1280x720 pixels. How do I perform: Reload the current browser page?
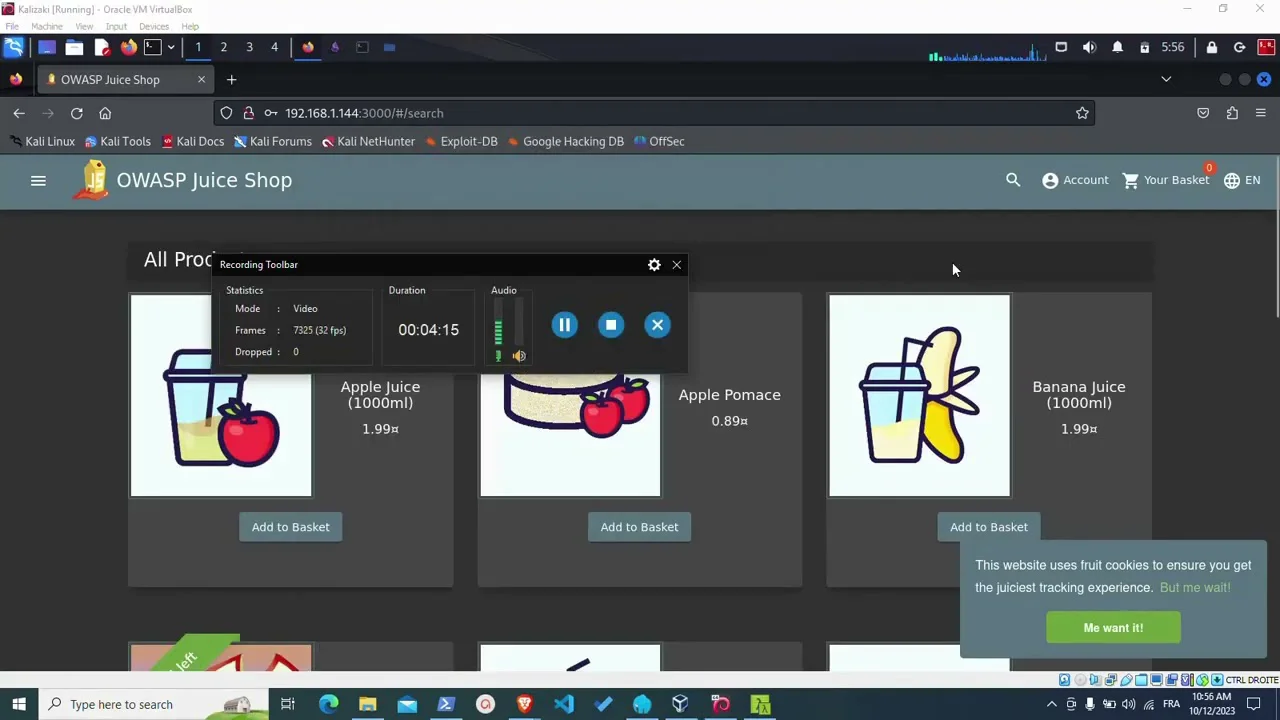pos(76,113)
